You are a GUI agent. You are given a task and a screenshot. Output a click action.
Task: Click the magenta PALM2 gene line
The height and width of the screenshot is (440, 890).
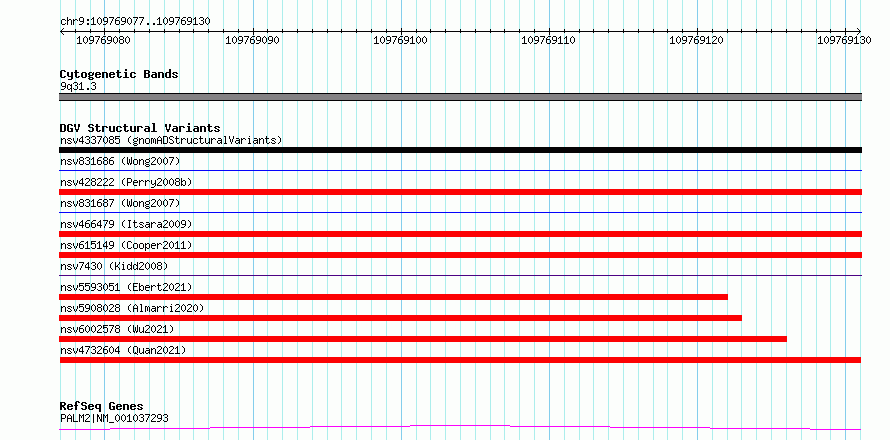pyautogui.click(x=460, y=427)
